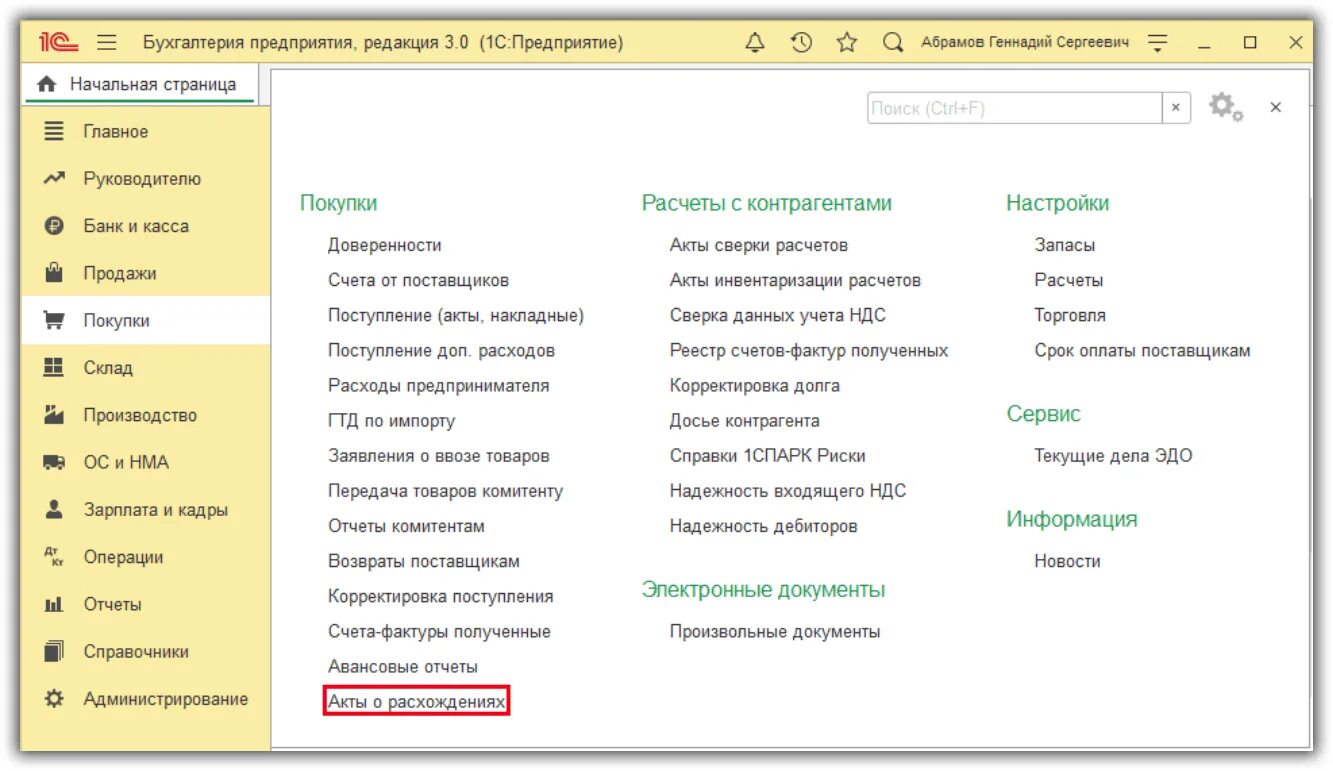
Task: Open the Администрирование section label
Action: tap(166, 699)
